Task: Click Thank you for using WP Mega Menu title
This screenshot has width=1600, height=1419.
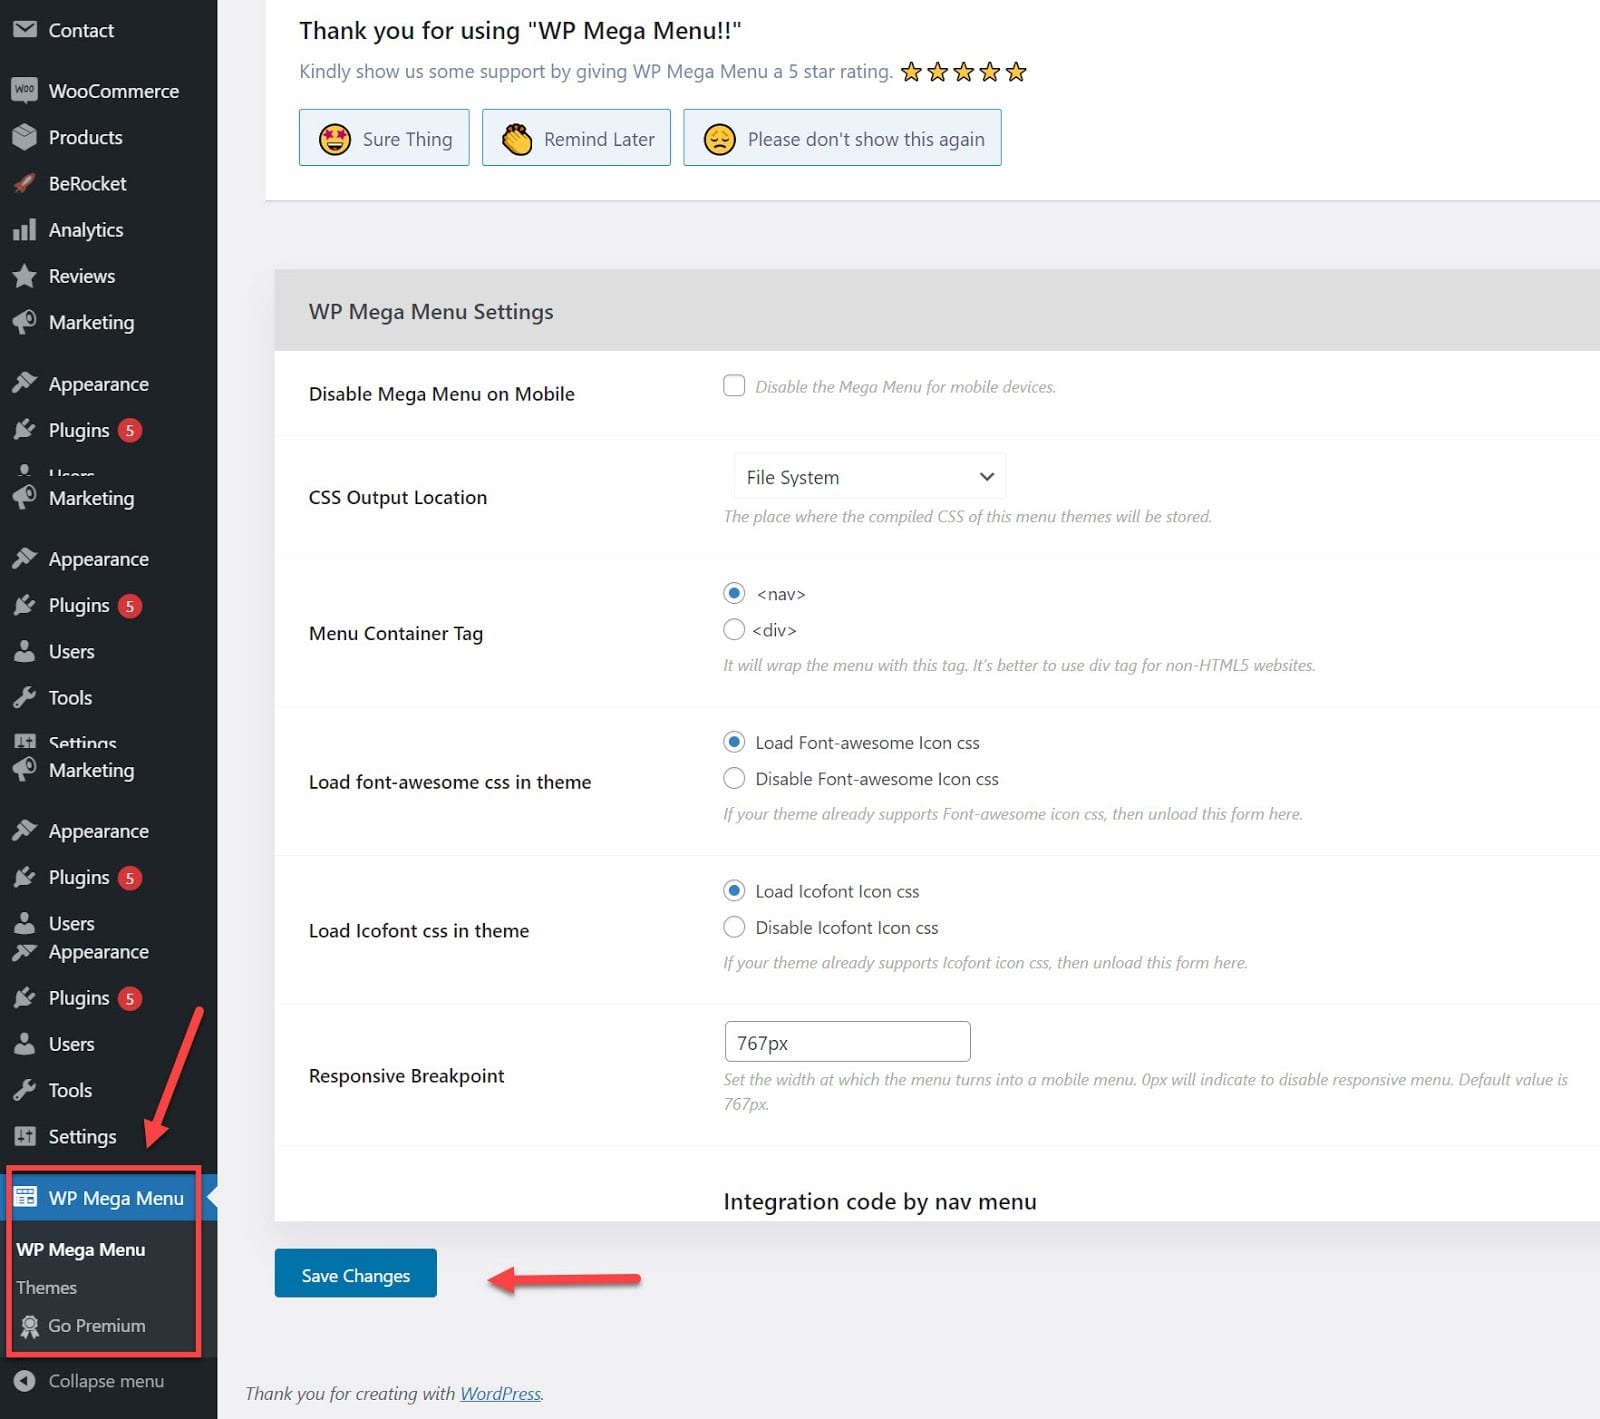Action: pyautogui.click(x=520, y=31)
